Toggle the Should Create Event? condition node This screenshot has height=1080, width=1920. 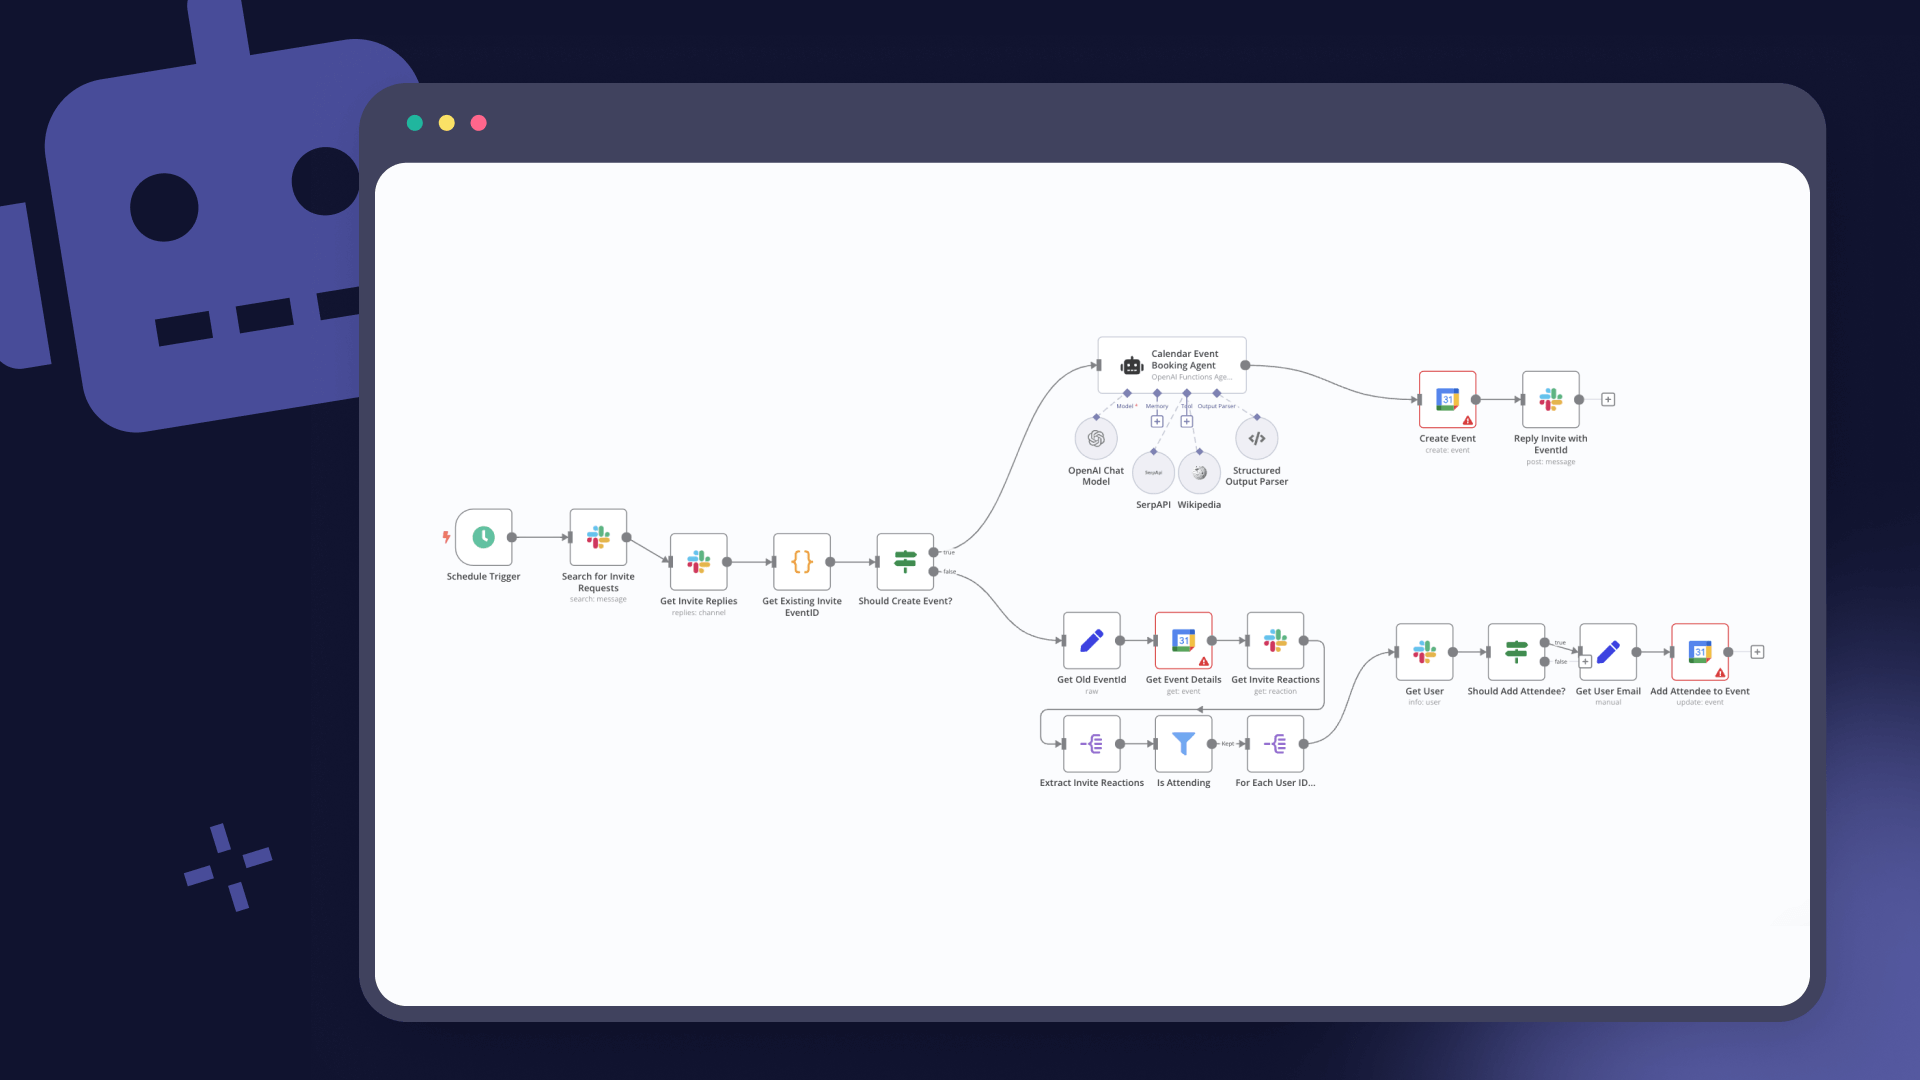click(x=906, y=562)
